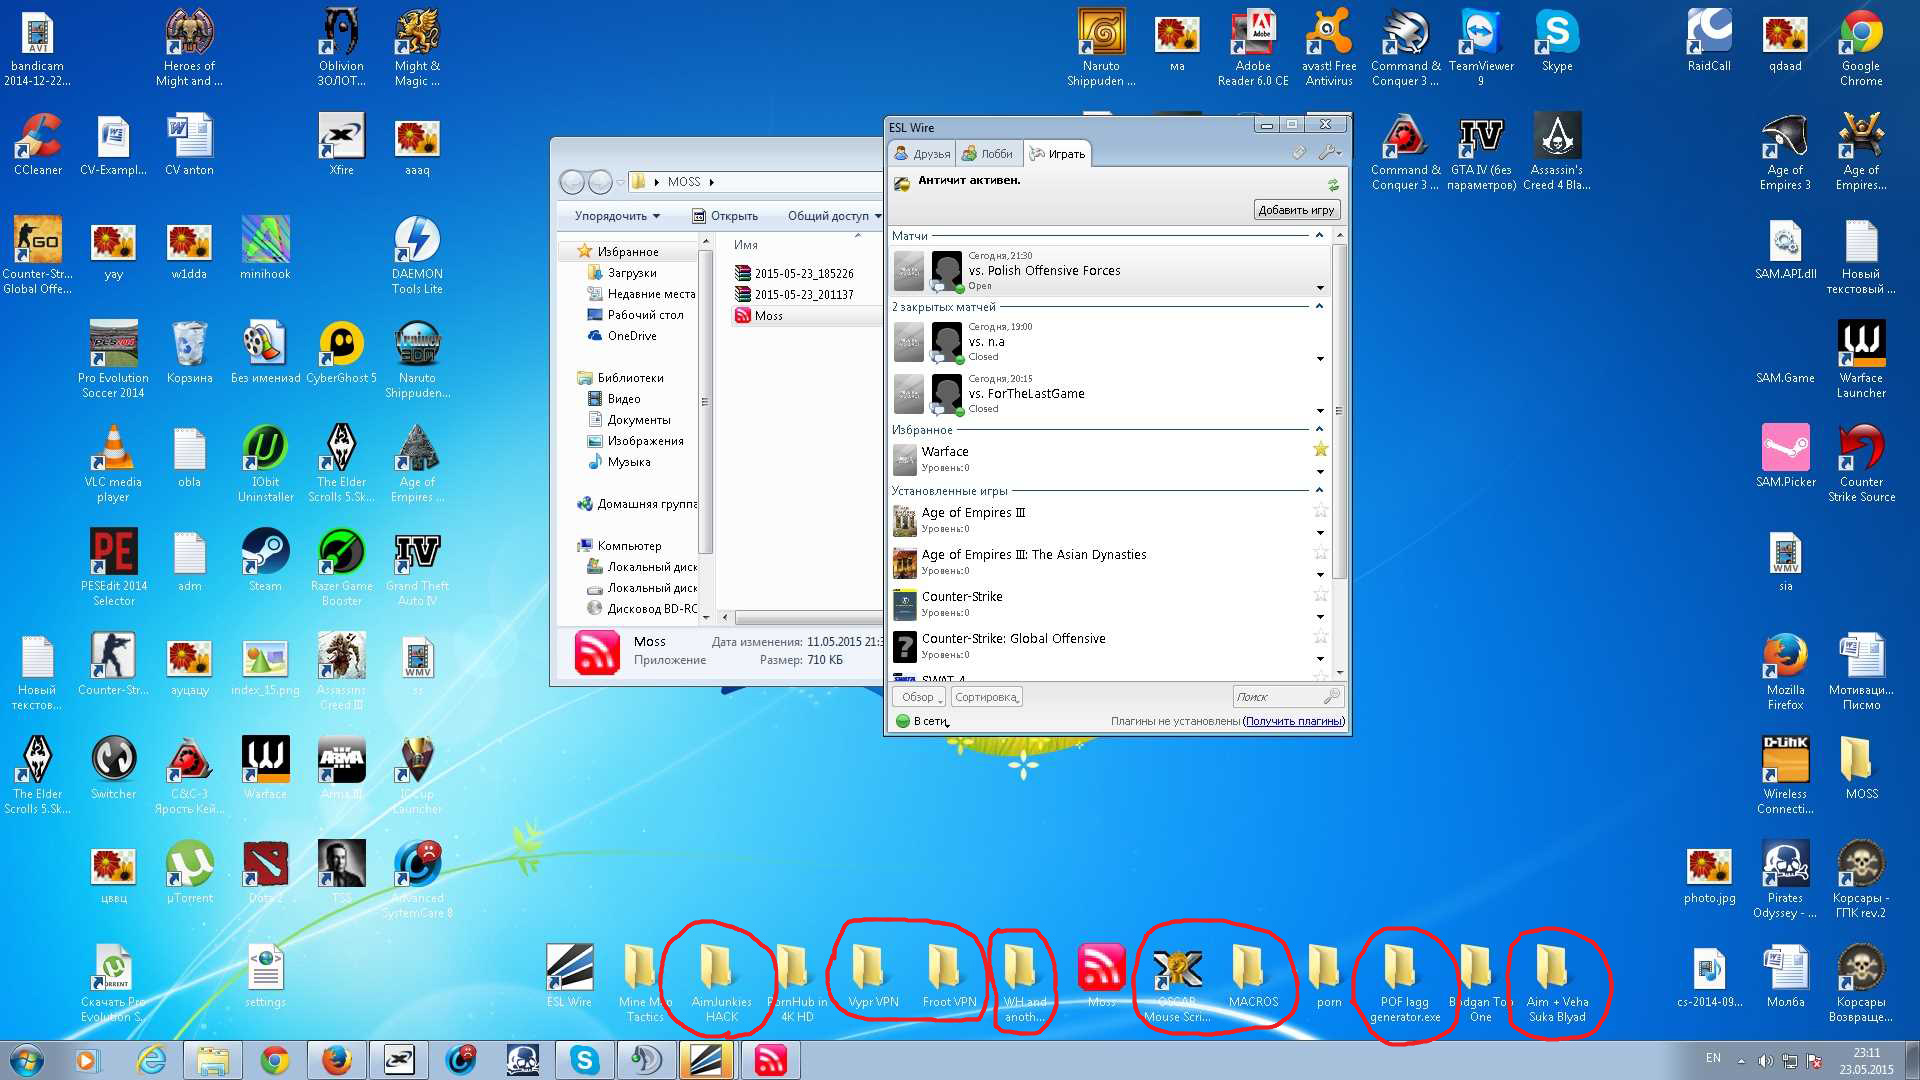This screenshot has width=1920, height=1080.
Task: Follow the Получить плагины link
Action: 1293,721
